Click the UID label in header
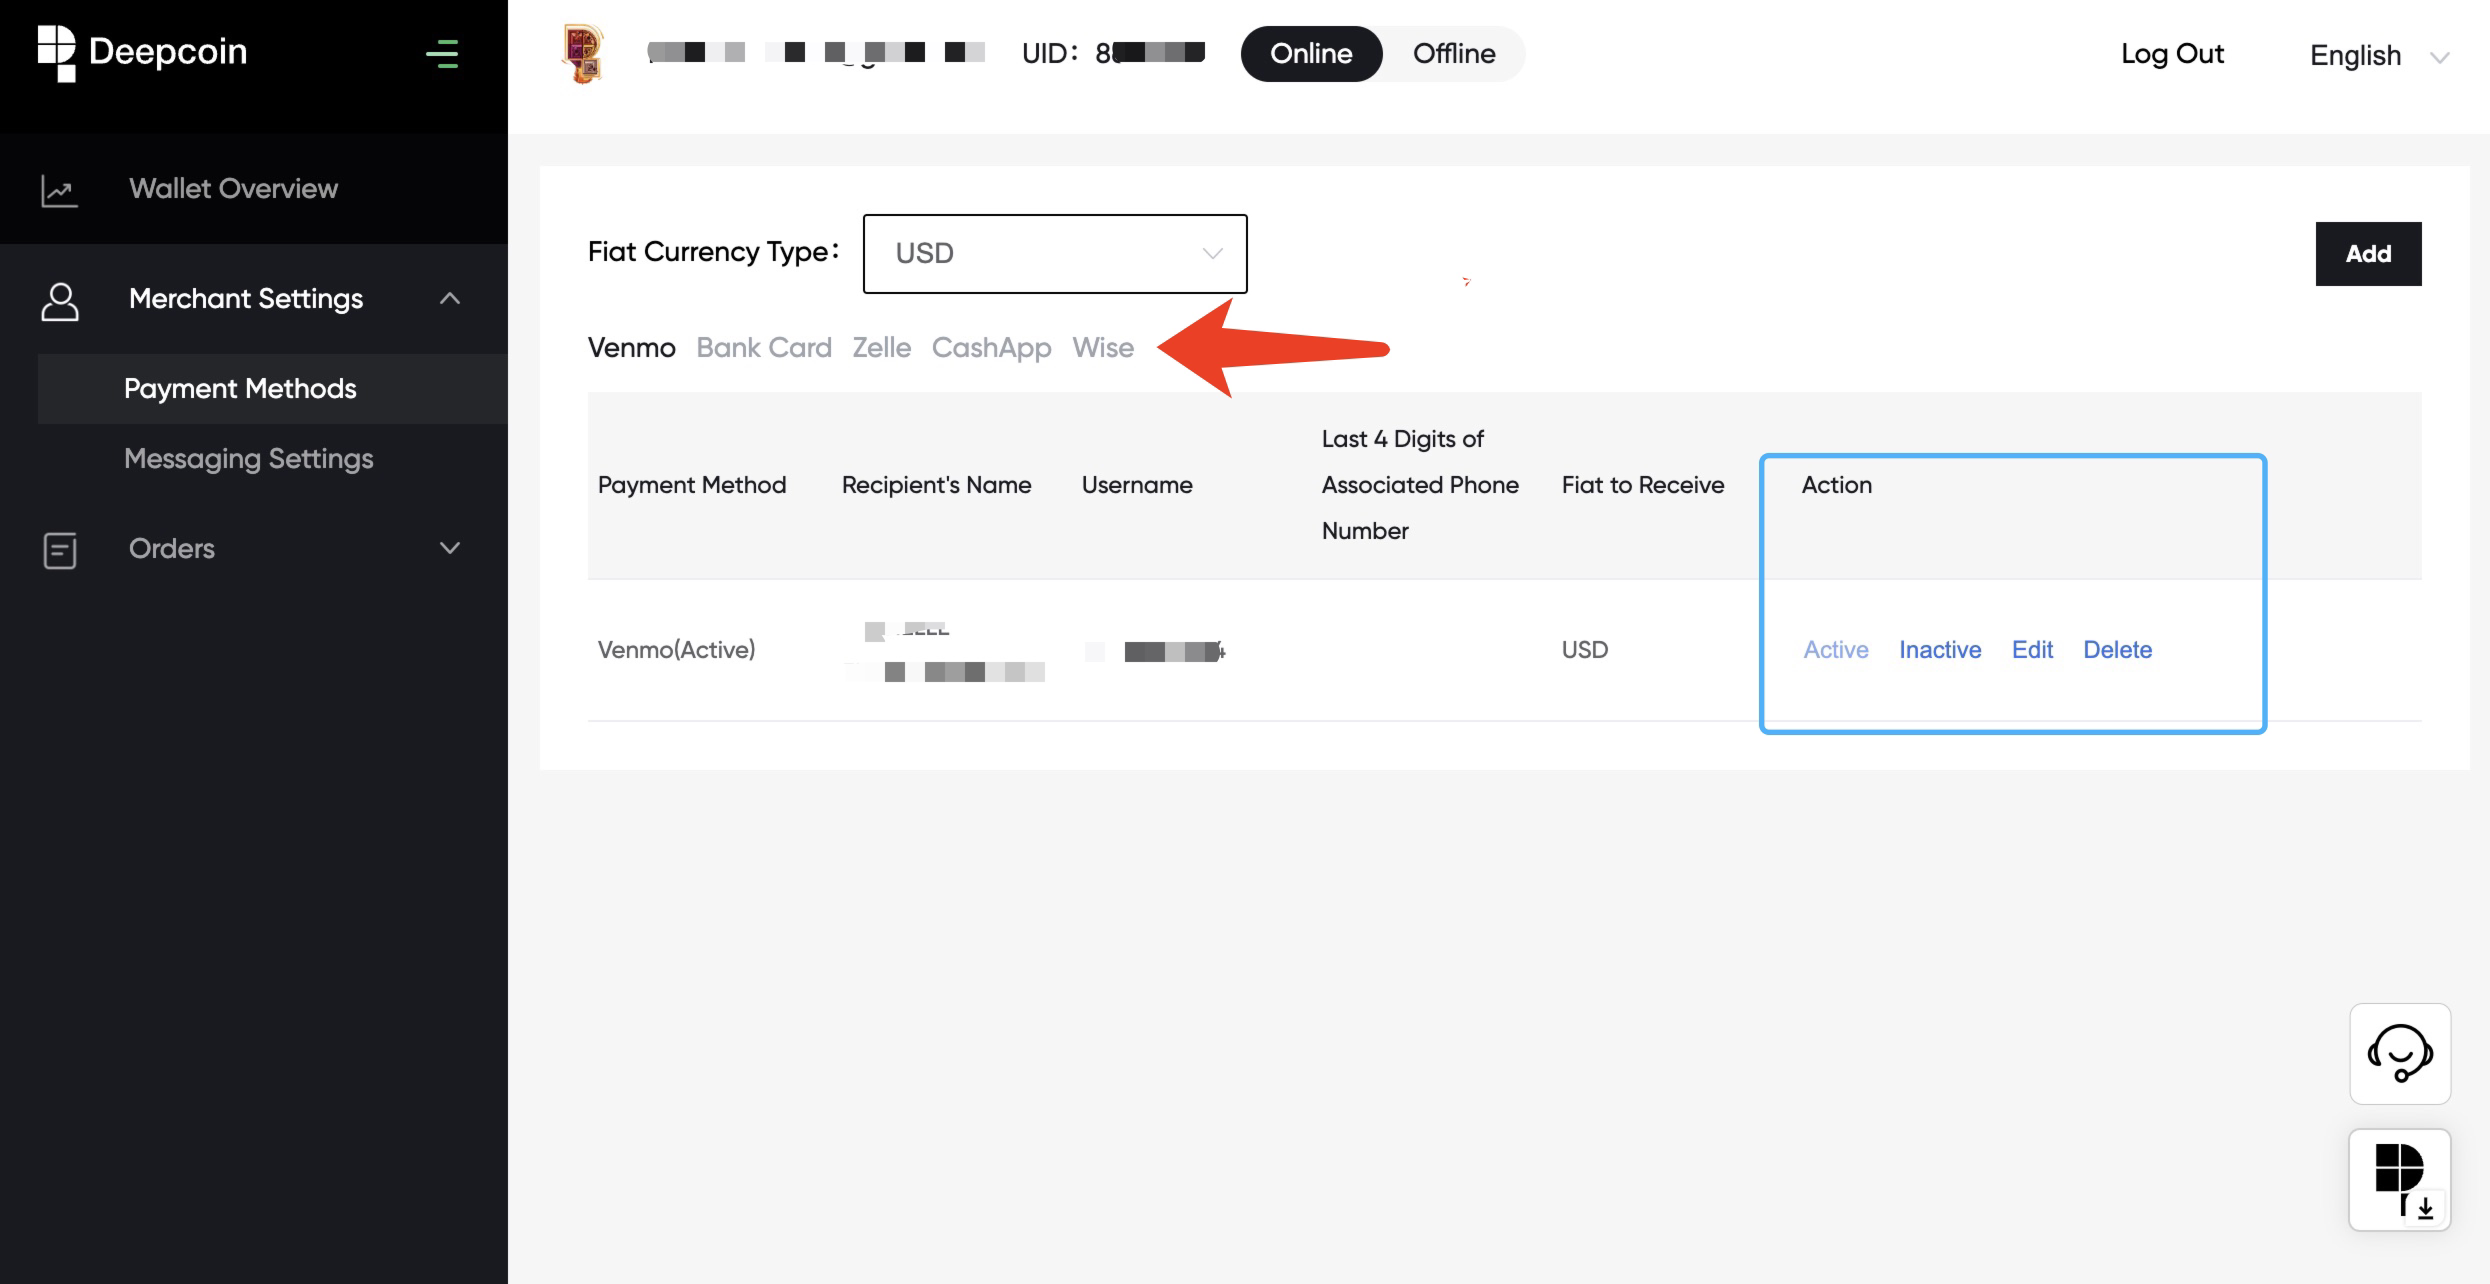The image size is (2490, 1284). click(1049, 53)
